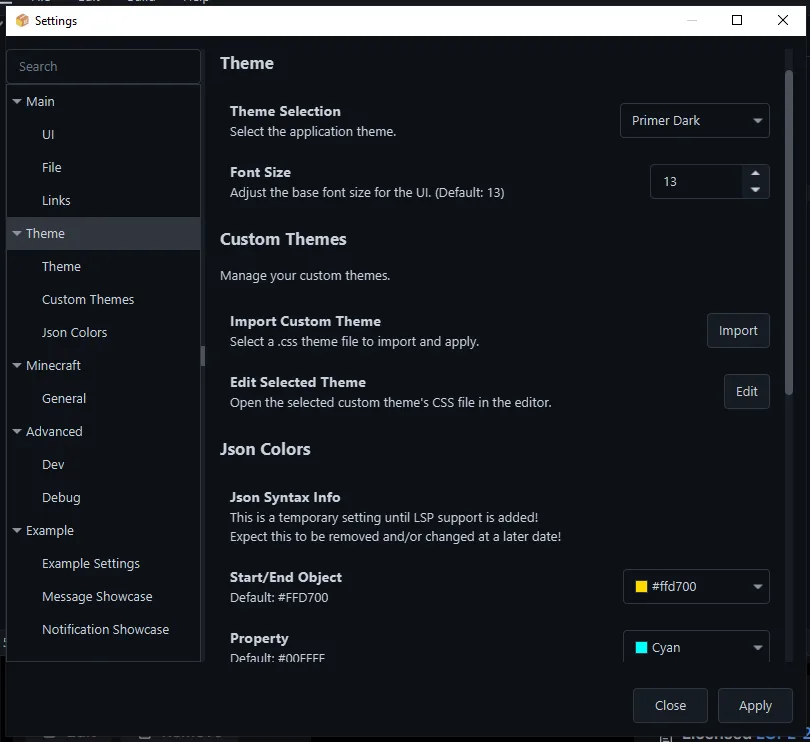Open the Debug settings page
Screen dimensions: 810x742
tap(61, 498)
